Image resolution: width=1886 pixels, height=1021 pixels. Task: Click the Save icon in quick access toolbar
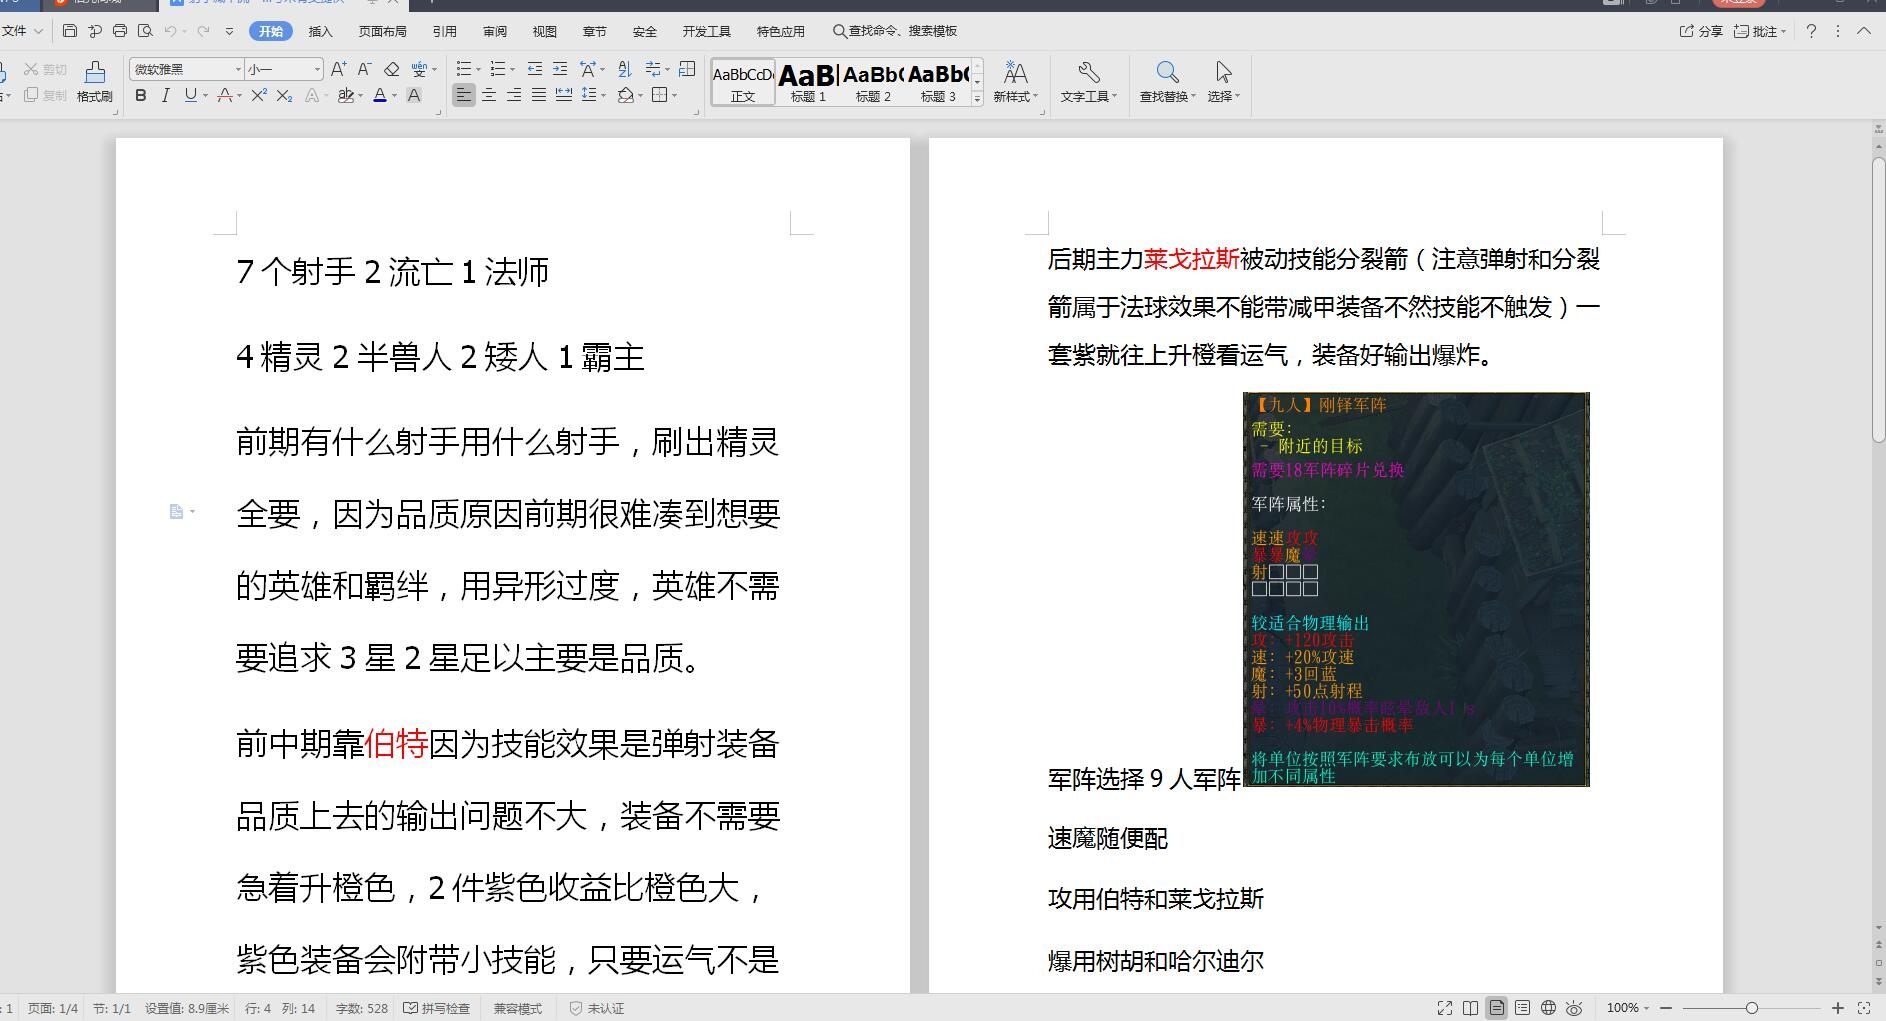click(x=69, y=31)
